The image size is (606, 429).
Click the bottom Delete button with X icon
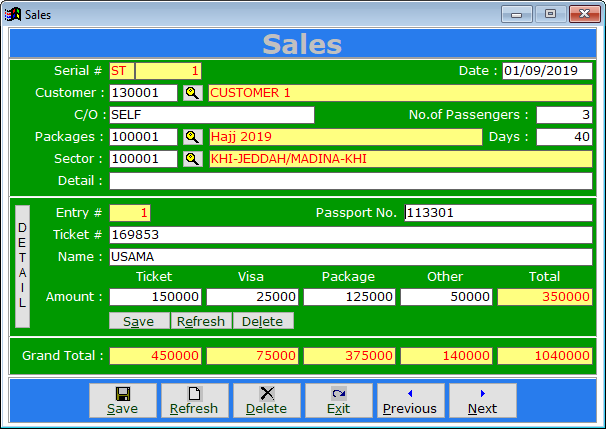[267, 400]
